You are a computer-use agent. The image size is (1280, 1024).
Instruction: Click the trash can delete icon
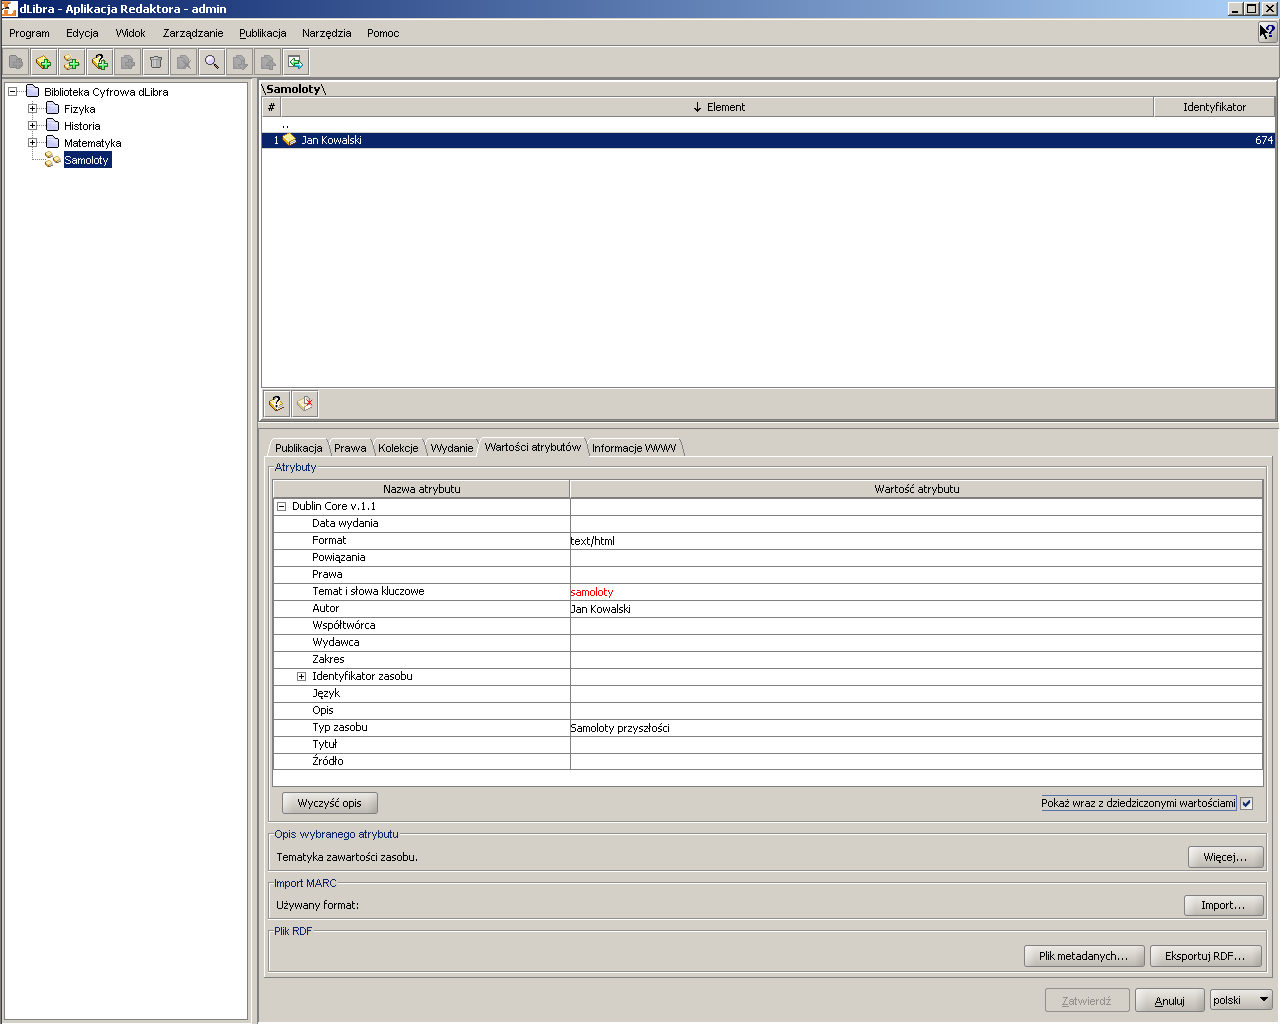click(x=156, y=62)
